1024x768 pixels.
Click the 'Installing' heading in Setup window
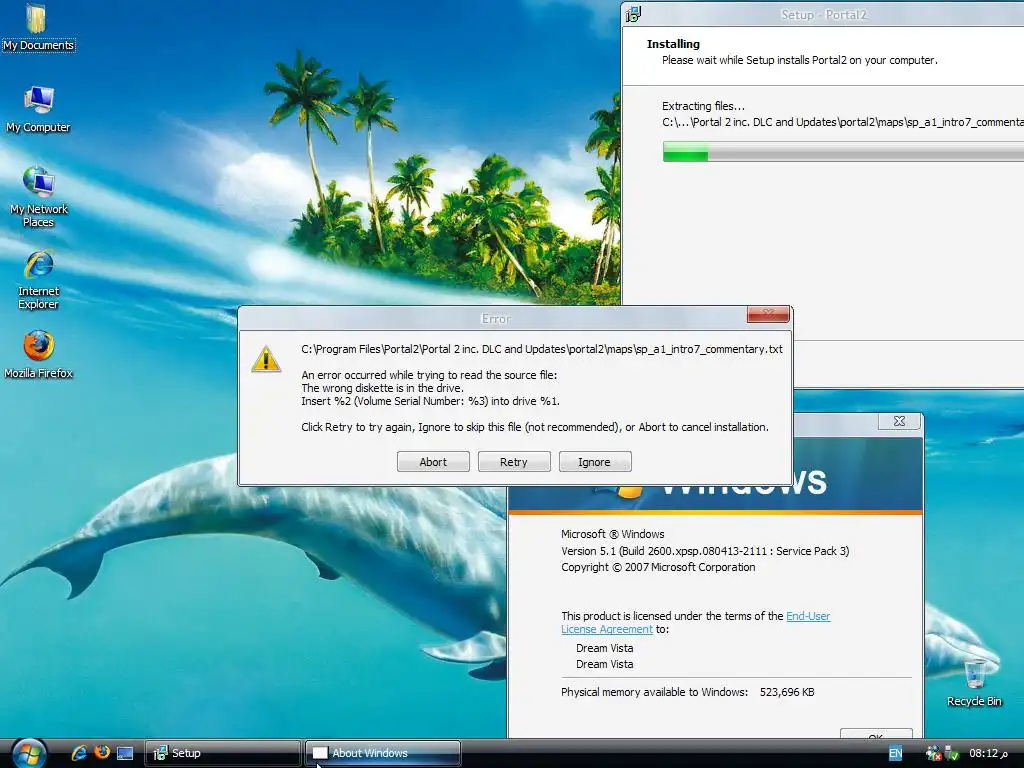pos(673,44)
